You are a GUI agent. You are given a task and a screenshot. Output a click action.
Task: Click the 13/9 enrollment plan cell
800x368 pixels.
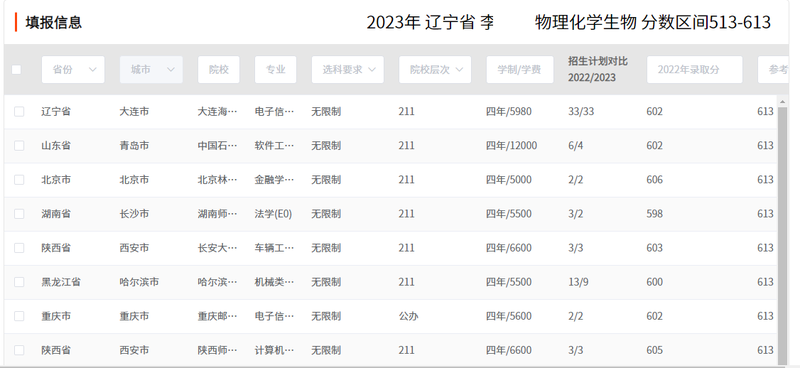click(579, 282)
